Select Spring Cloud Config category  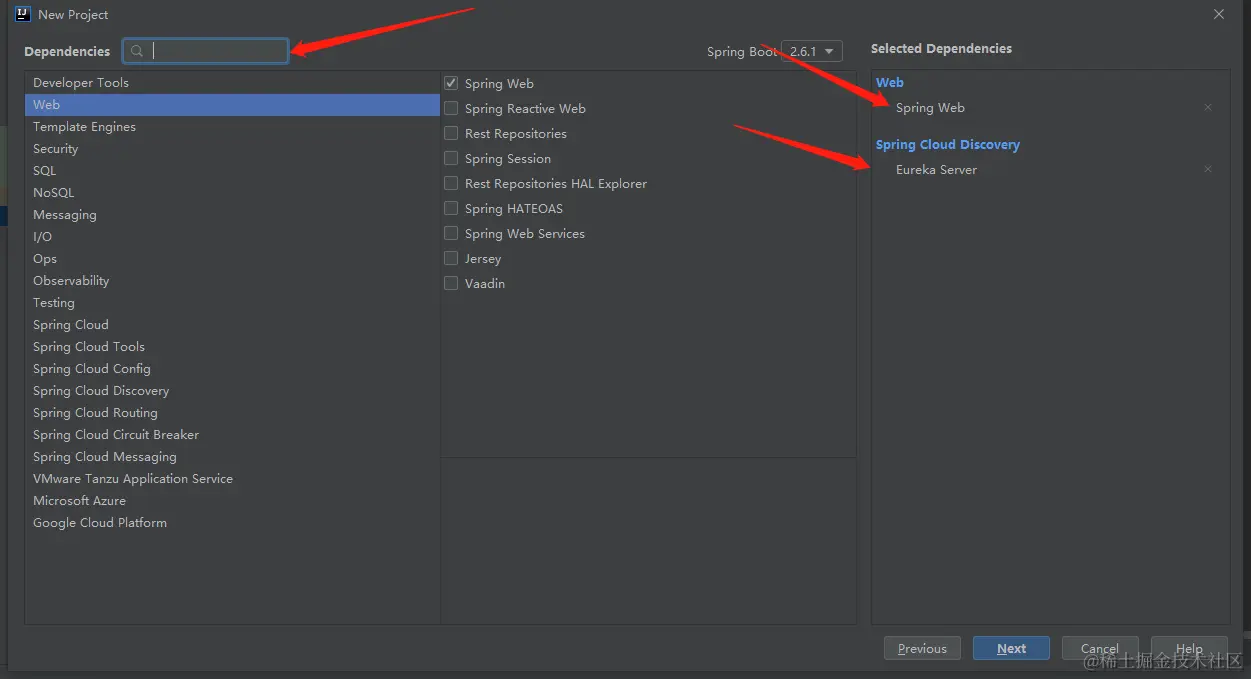[232, 368]
